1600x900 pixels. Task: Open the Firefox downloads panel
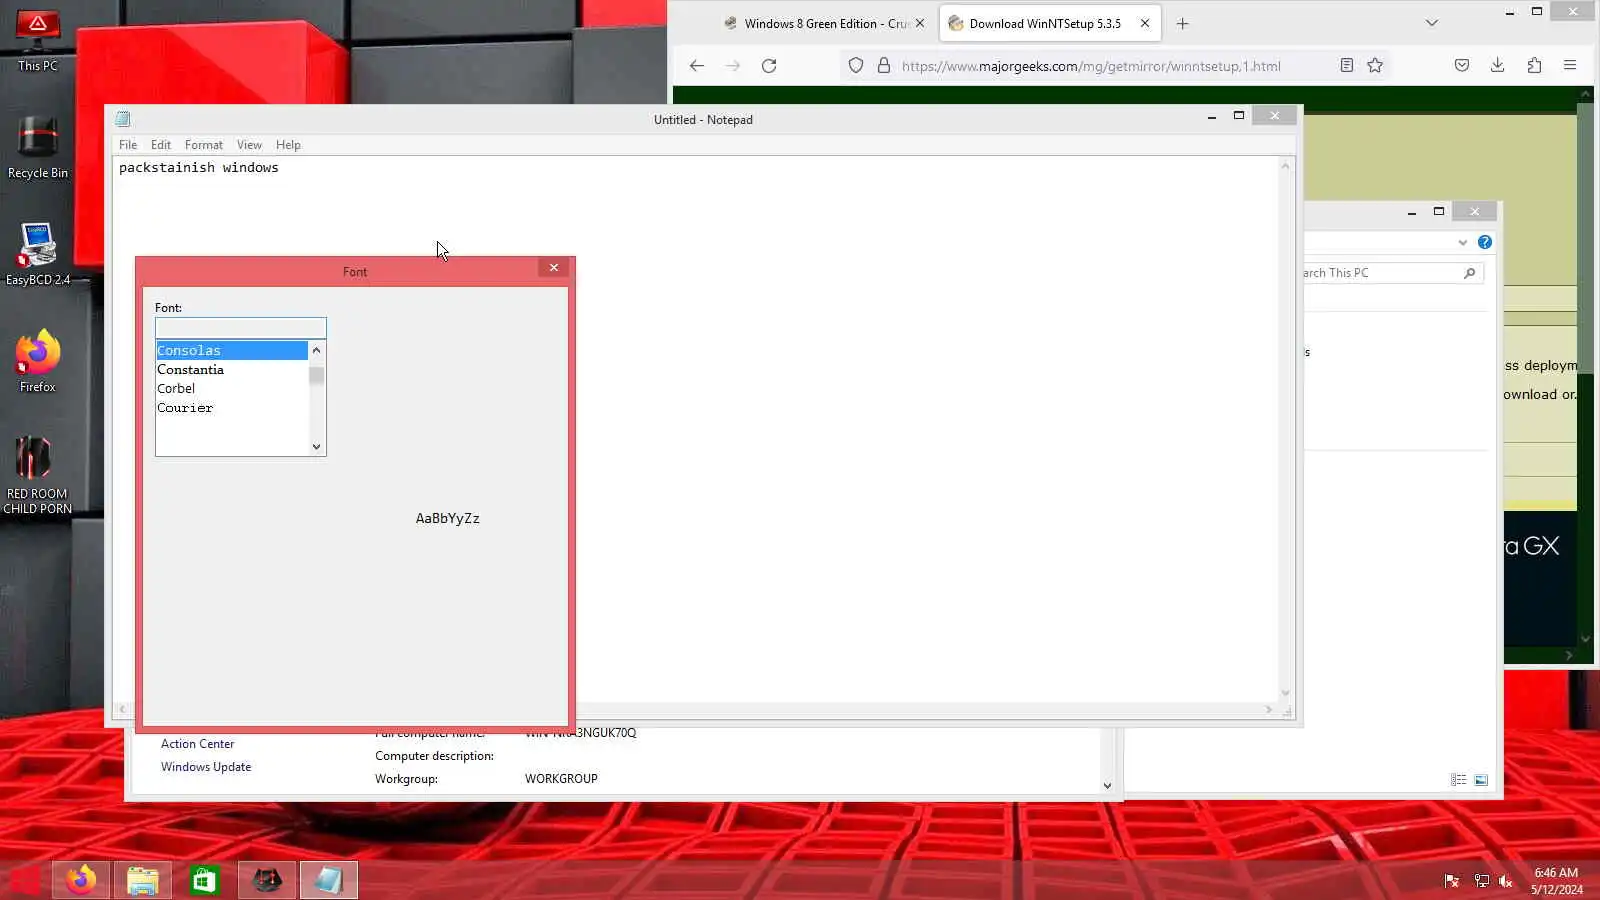[1497, 66]
